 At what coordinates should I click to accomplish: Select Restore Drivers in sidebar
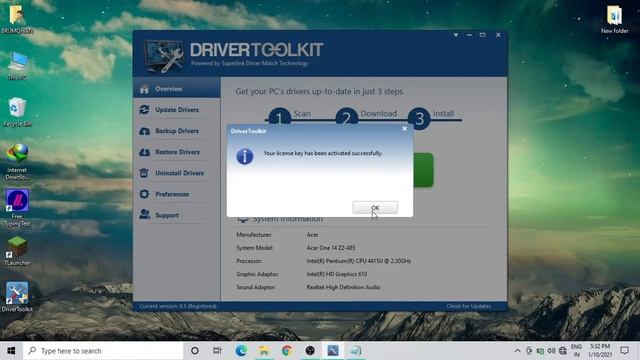click(x=177, y=152)
